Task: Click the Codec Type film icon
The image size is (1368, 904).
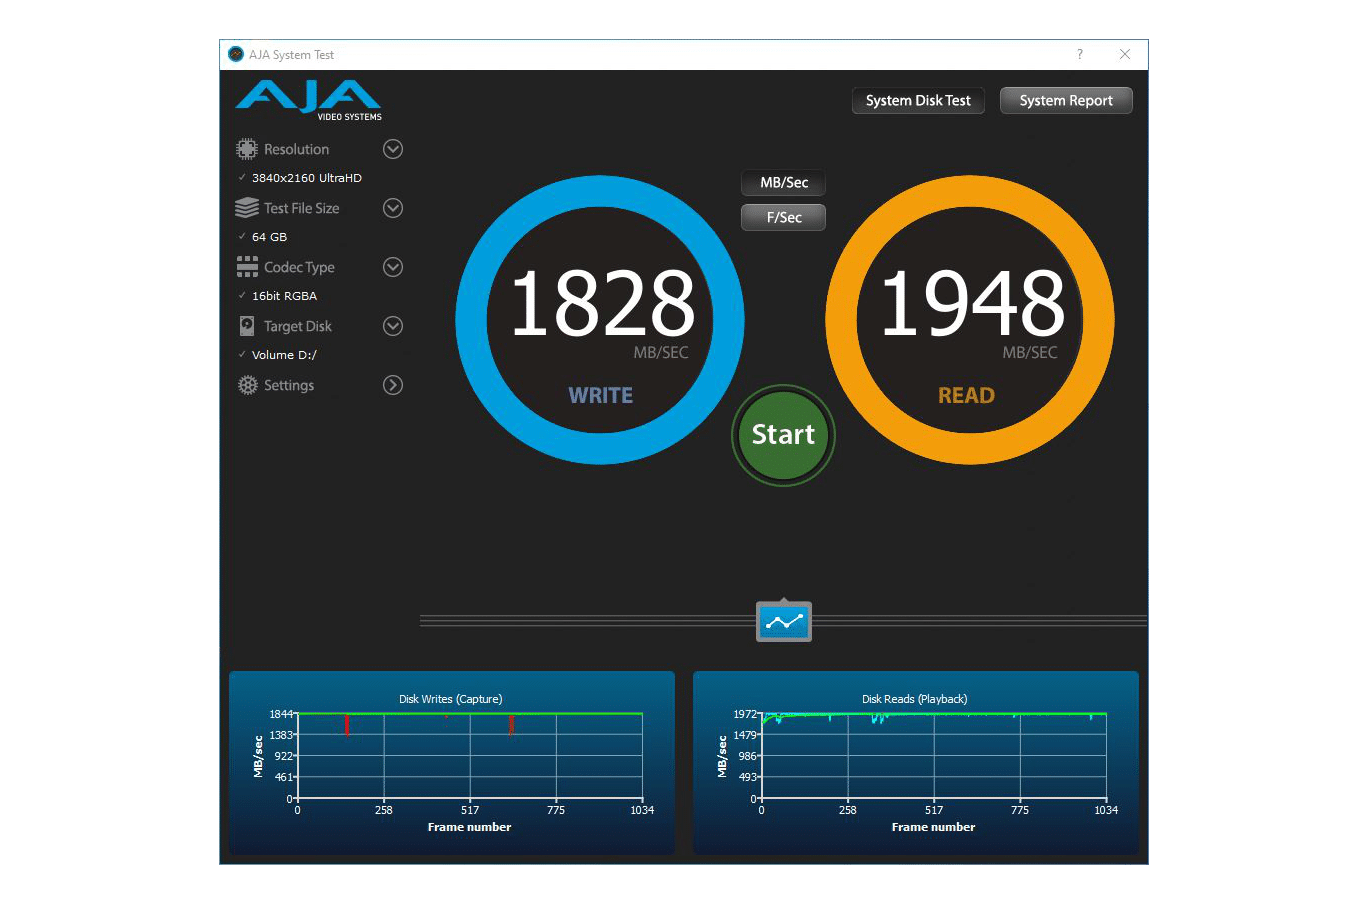Action: (x=246, y=267)
